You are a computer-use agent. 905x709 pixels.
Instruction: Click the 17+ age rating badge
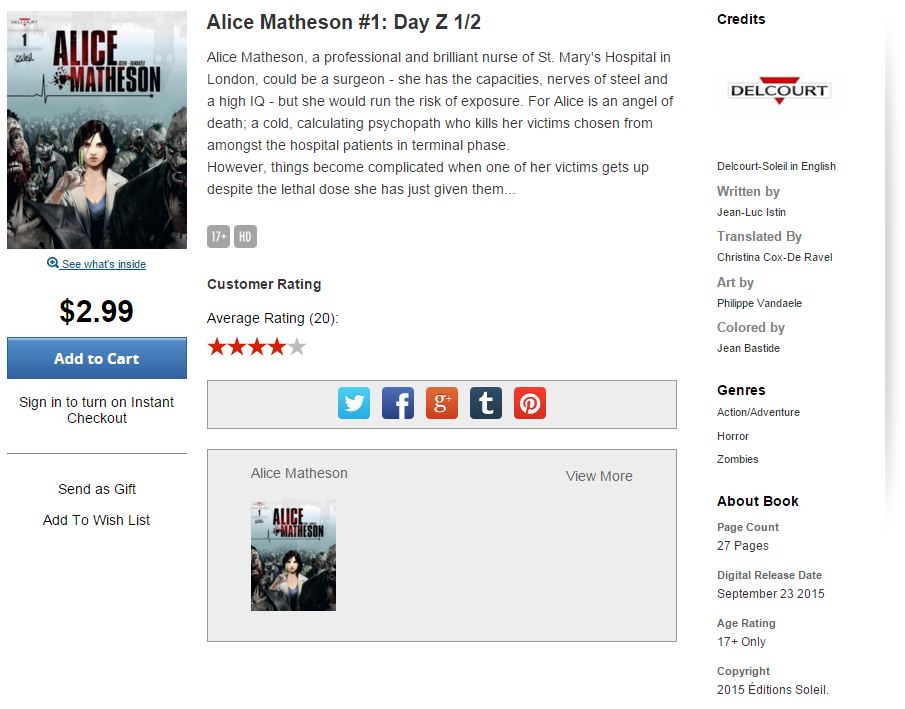point(218,236)
